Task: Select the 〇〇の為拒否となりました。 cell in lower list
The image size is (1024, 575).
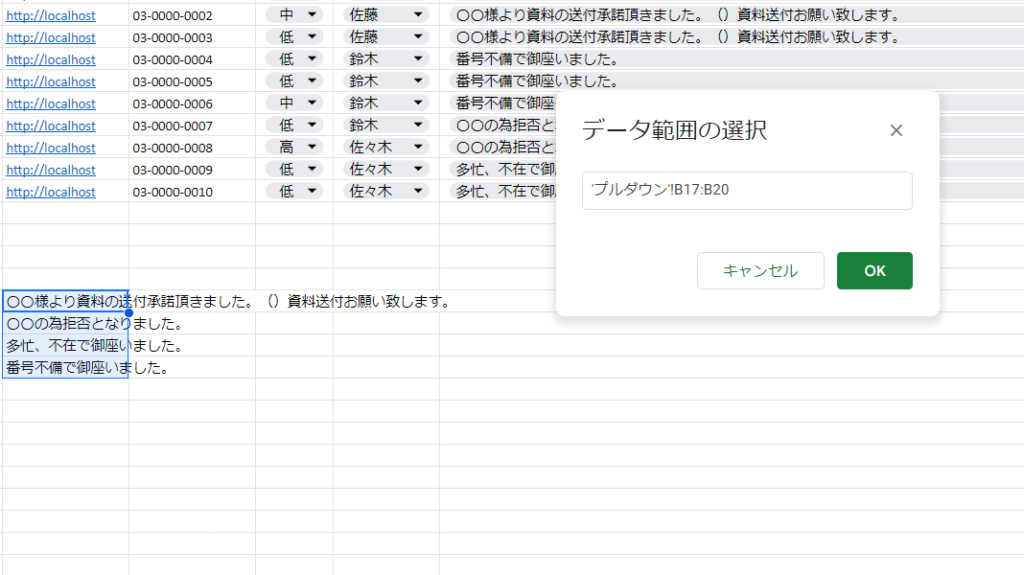Action: pos(65,324)
